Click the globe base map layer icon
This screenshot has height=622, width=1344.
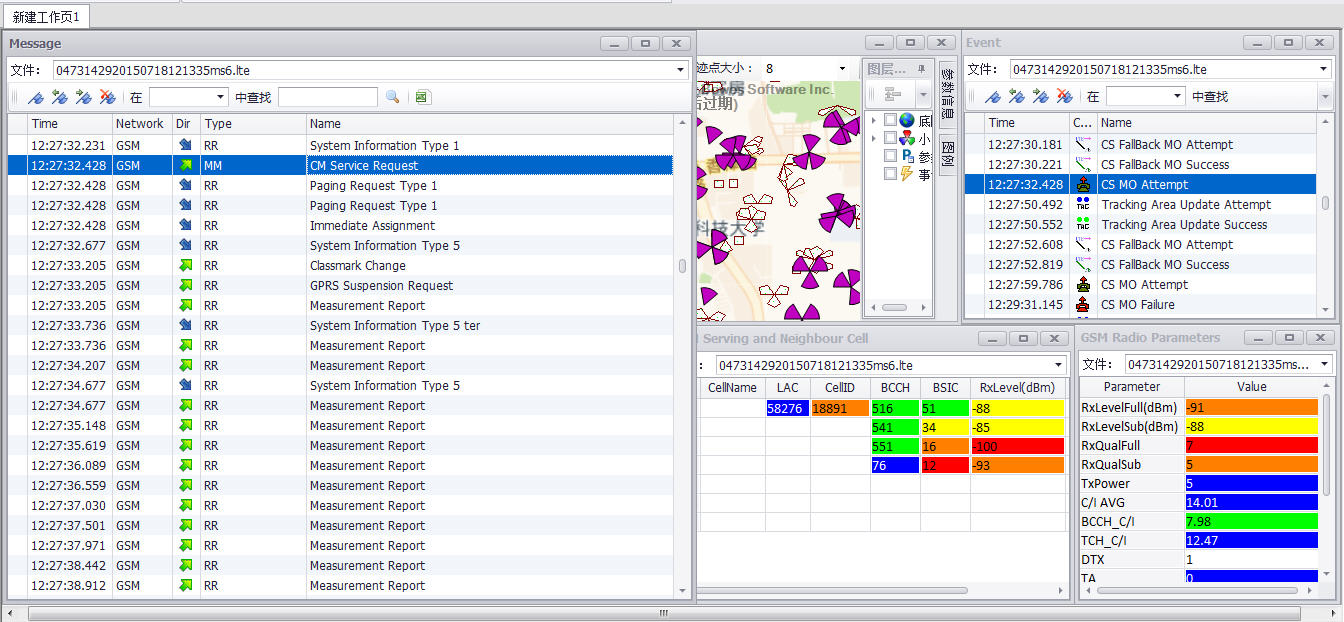[x=907, y=121]
